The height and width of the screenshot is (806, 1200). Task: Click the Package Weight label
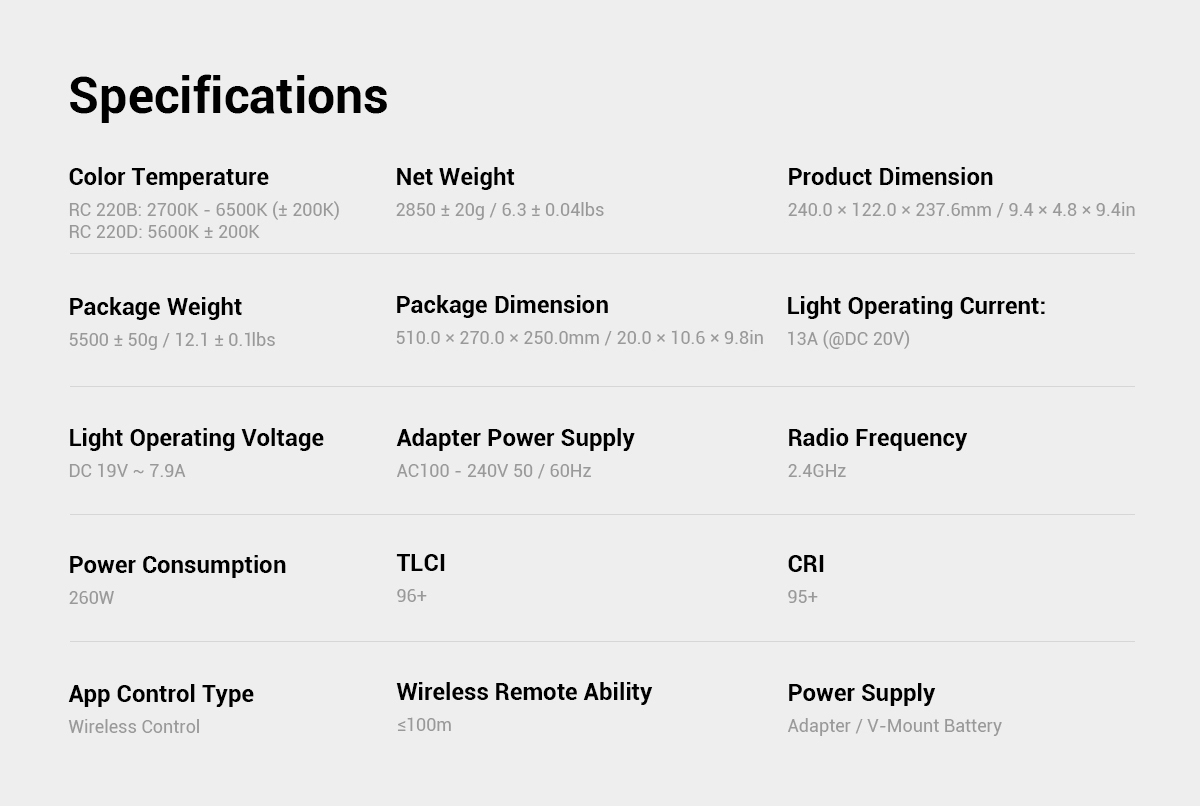(155, 307)
